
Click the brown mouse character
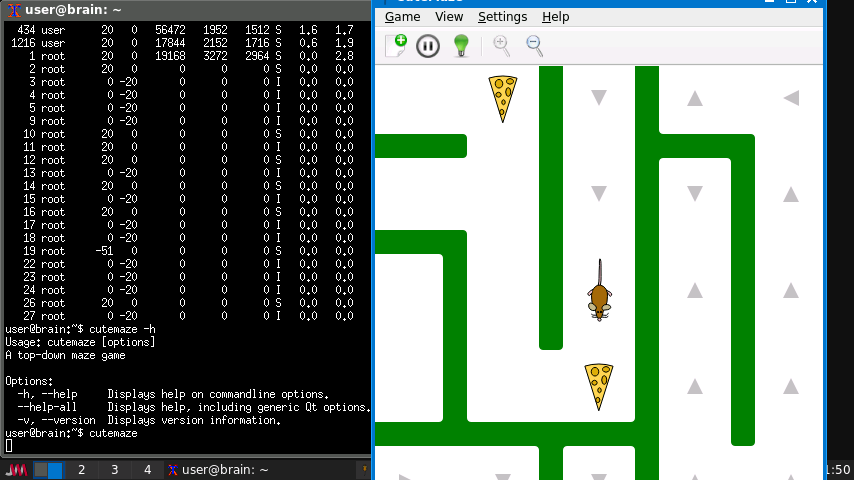click(x=599, y=295)
